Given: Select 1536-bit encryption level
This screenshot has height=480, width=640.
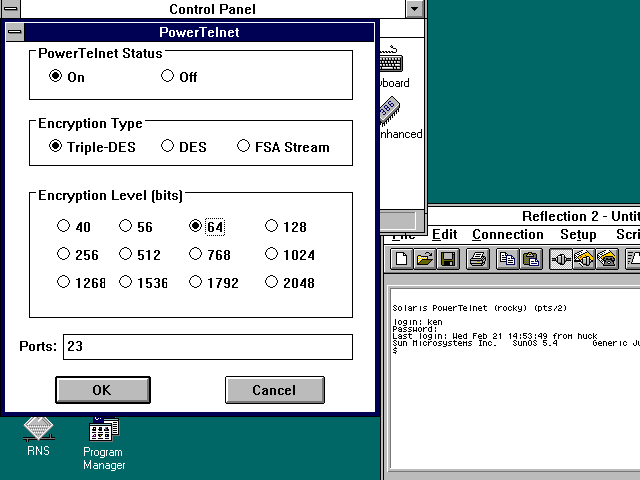Looking at the screenshot, I should (x=144, y=282).
